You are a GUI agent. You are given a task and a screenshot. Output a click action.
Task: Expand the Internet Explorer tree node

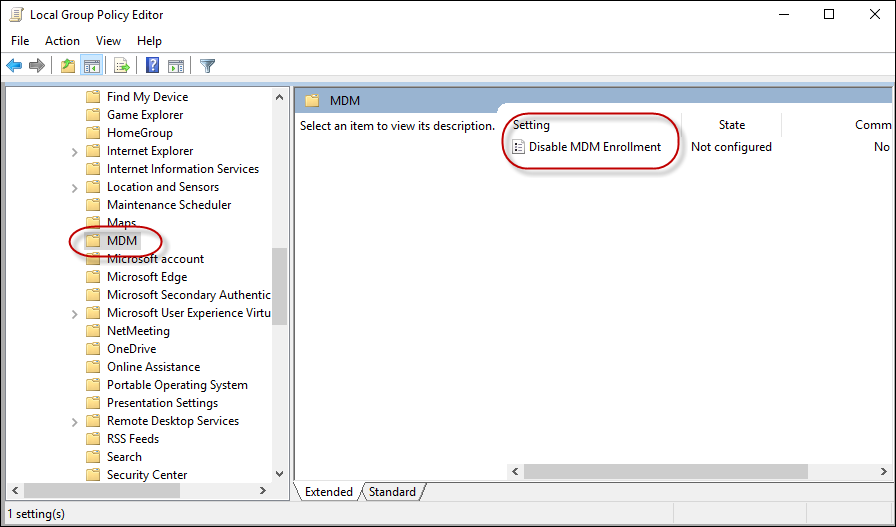75,152
